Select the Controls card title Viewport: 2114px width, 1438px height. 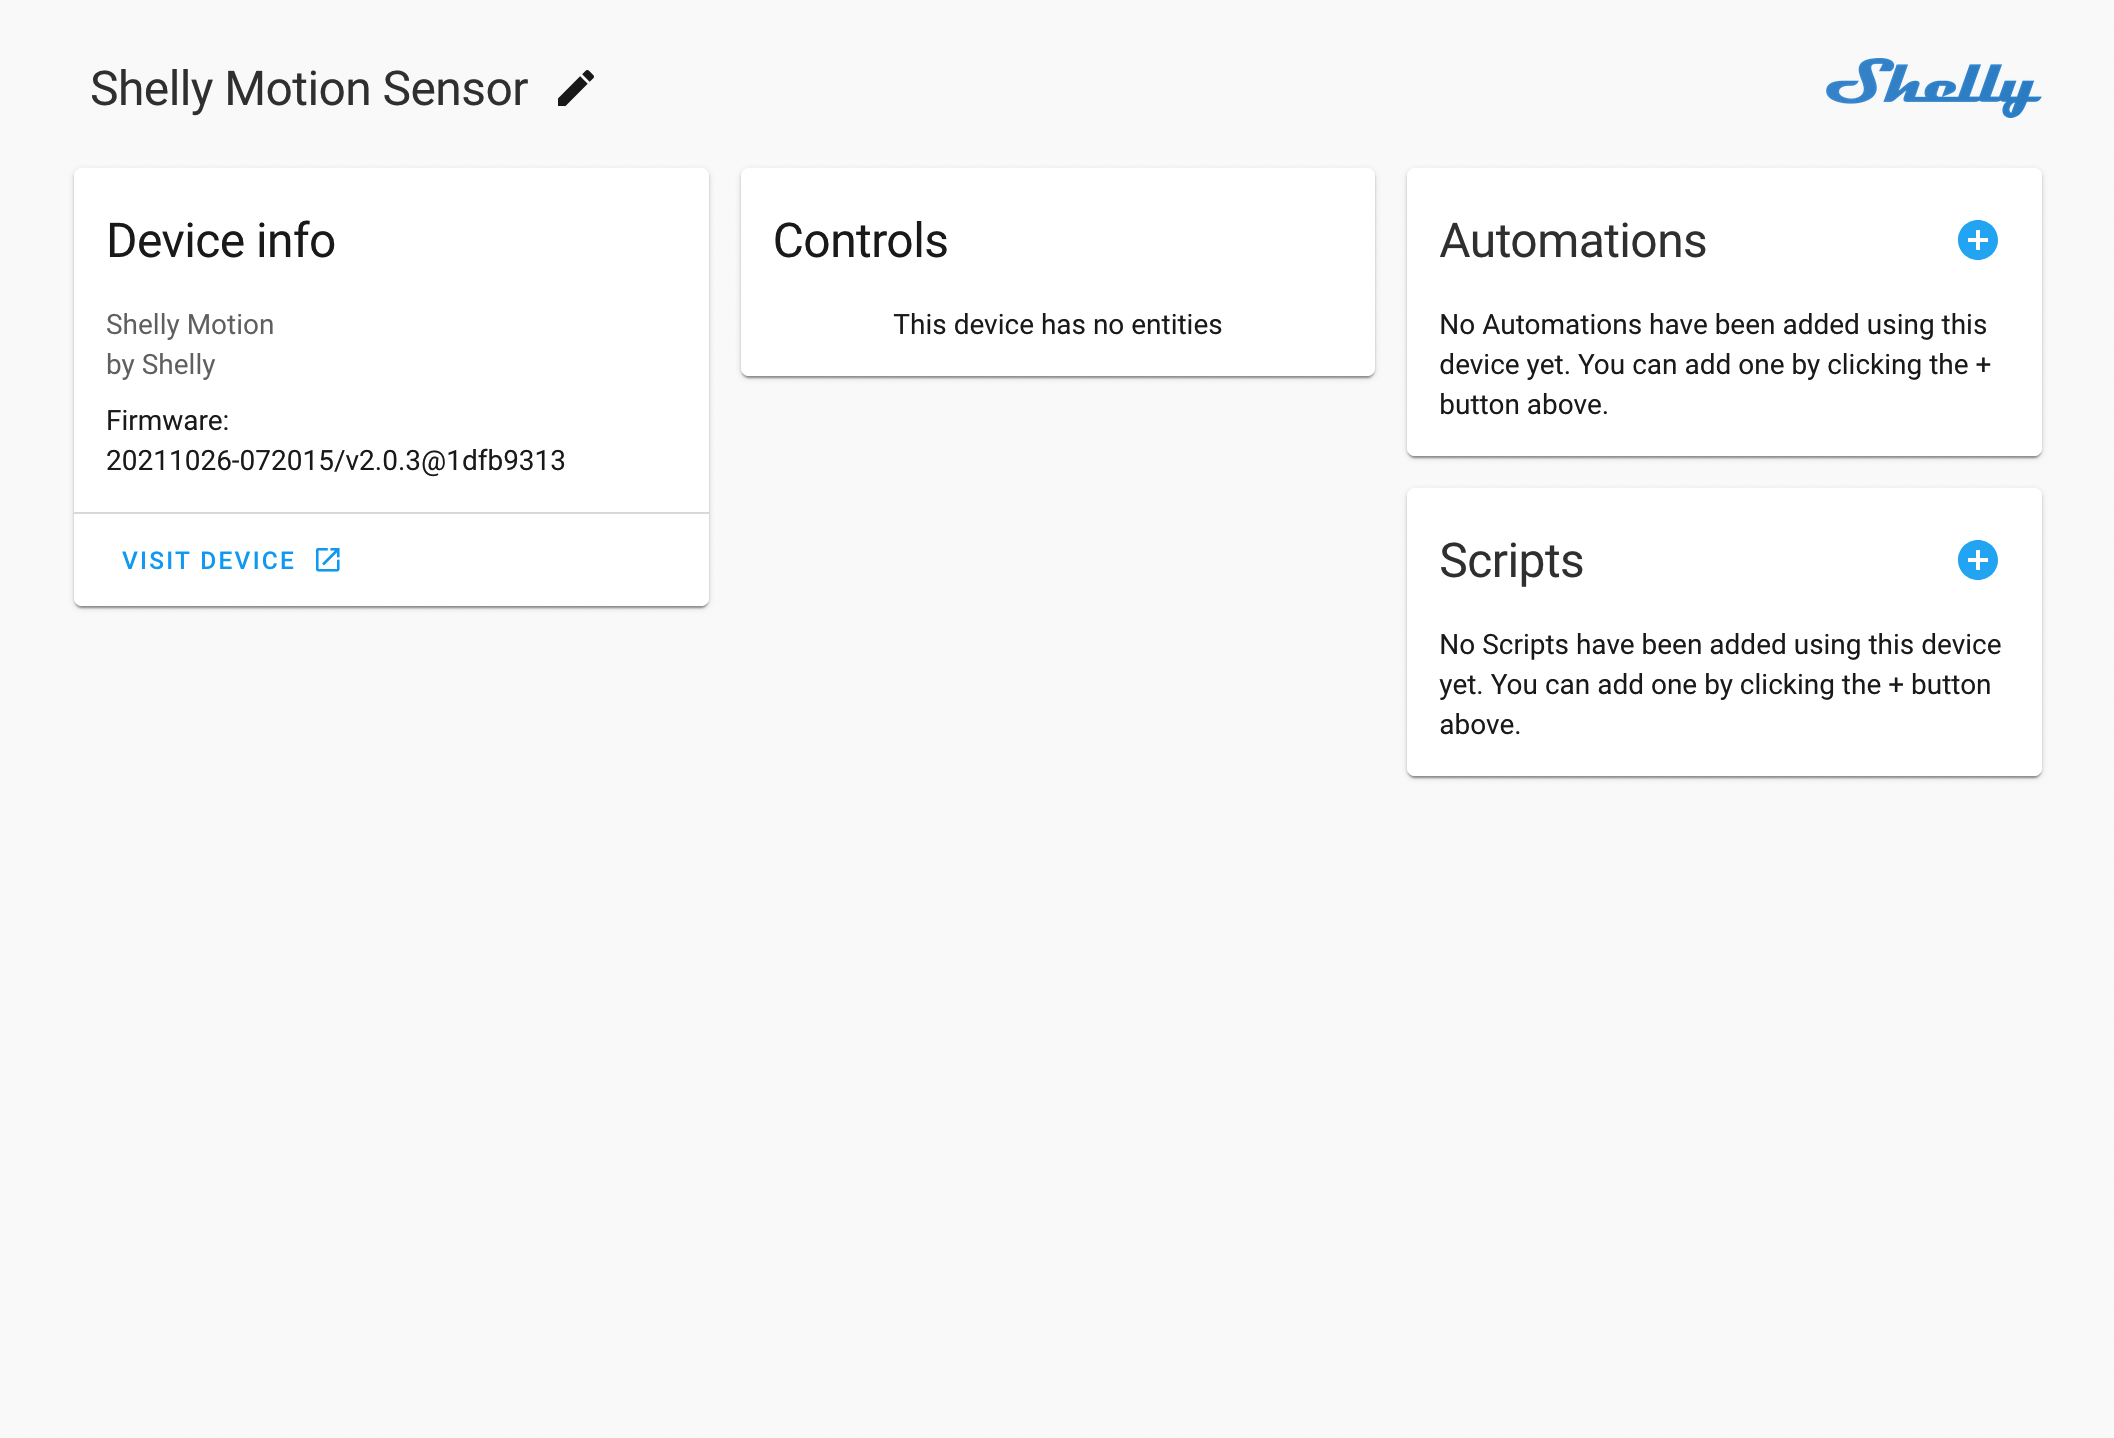pyautogui.click(x=860, y=240)
